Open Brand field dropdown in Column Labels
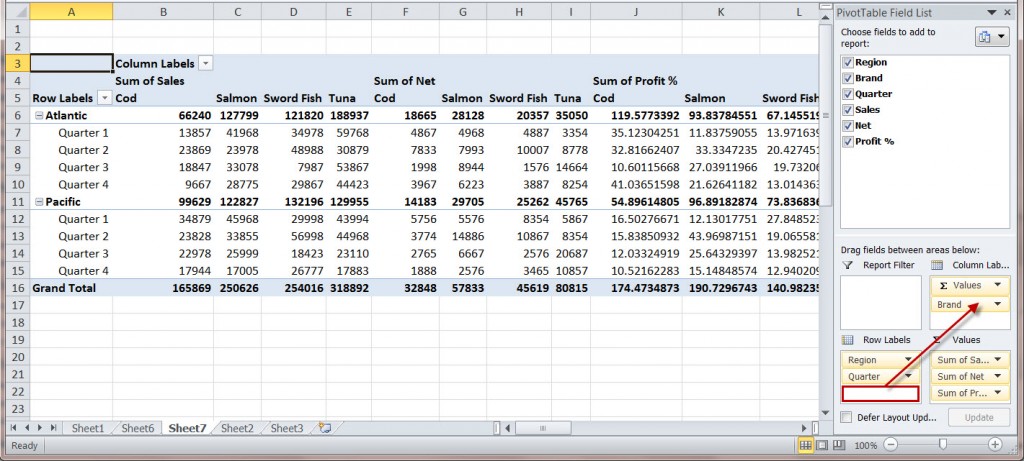Viewport: 1024px width, 461px height. pos(997,304)
